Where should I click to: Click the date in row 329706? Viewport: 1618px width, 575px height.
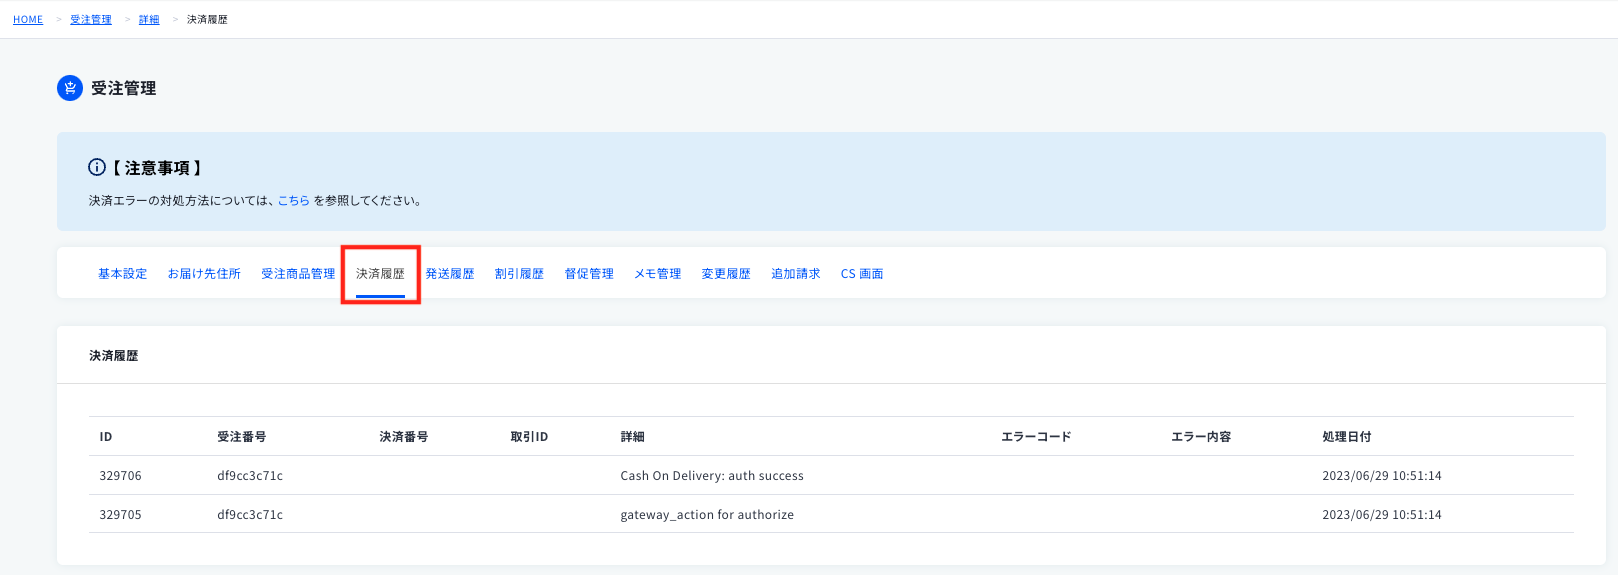1382,476
